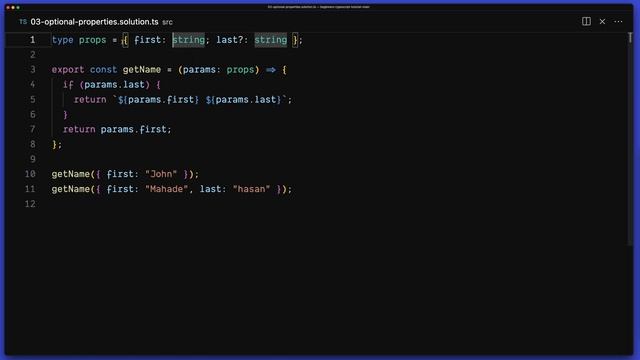Click the vertical scrollbar of the editor
This screenshot has width=640, height=360.
coord(630,139)
